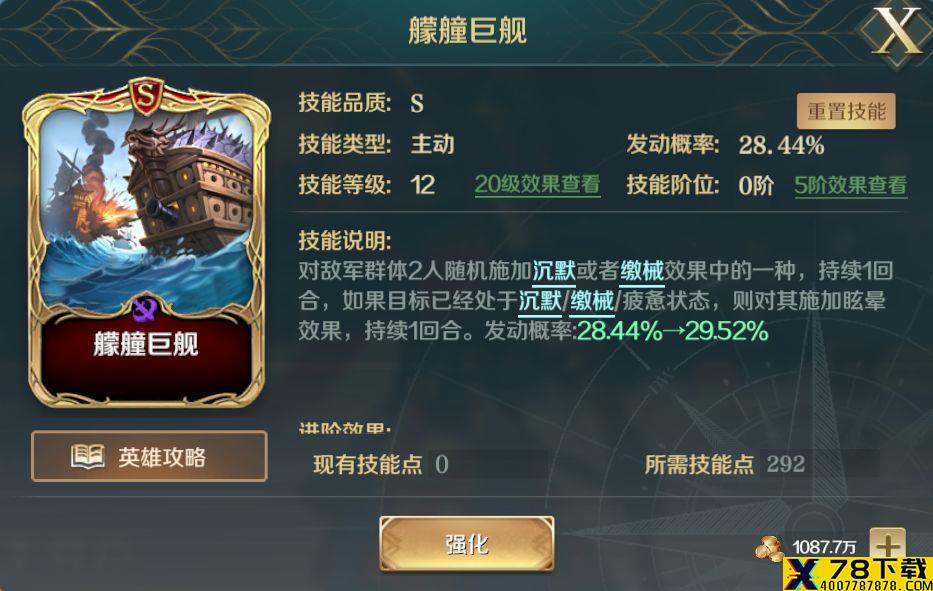Click the 现有技能点 value field
The width and height of the screenshot is (933, 591).
[488, 464]
